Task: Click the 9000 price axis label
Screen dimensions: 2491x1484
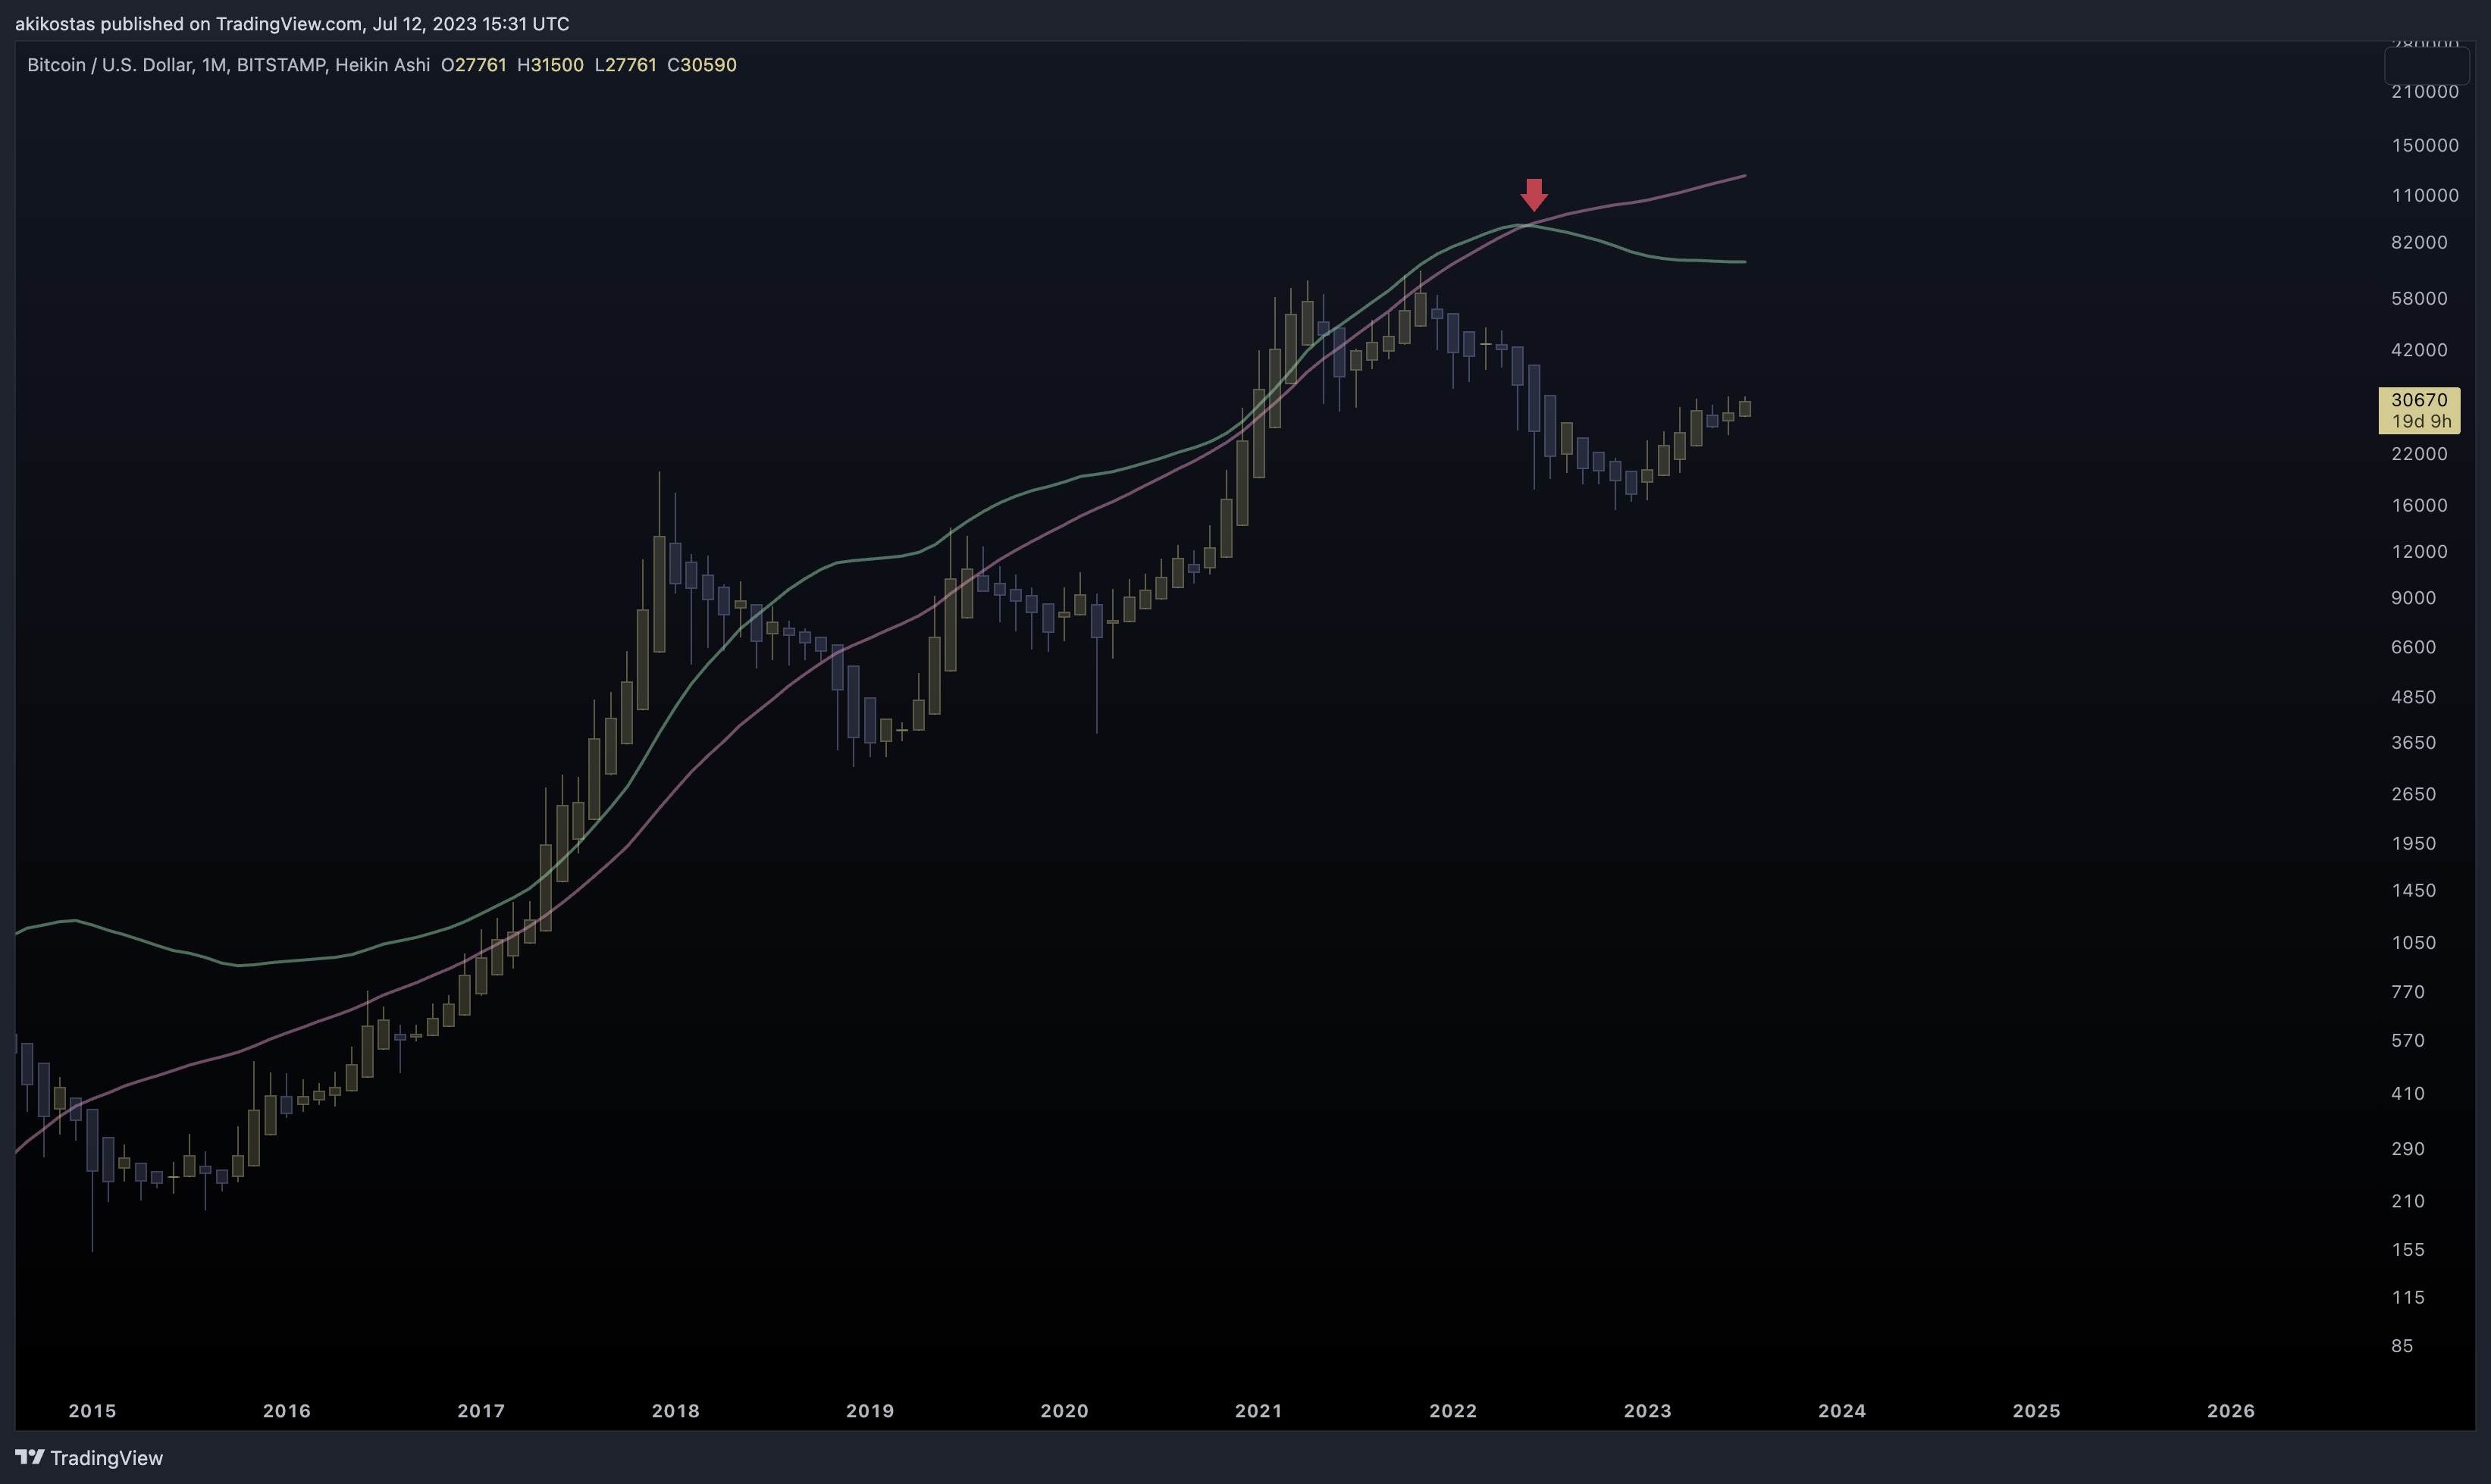Action: [2413, 598]
